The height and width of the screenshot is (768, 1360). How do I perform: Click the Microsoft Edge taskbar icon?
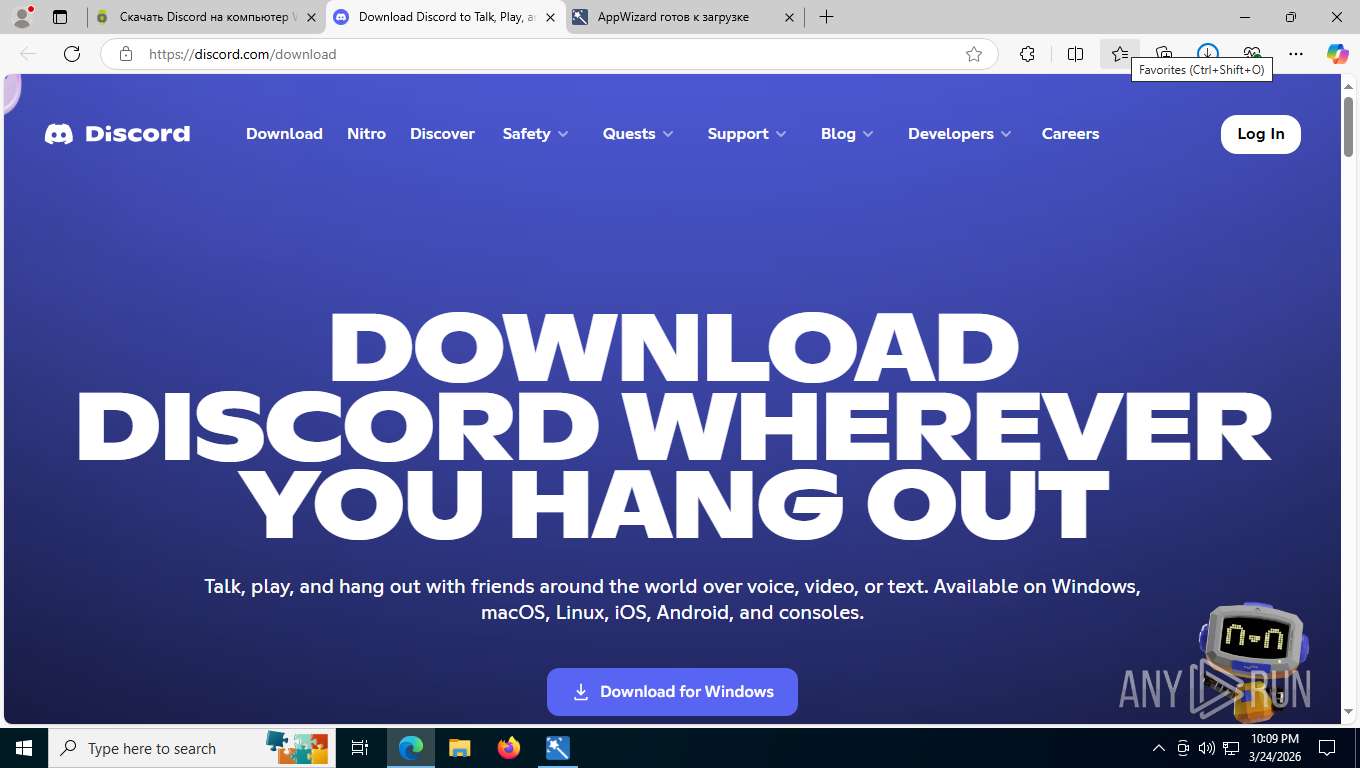[411, 748]
